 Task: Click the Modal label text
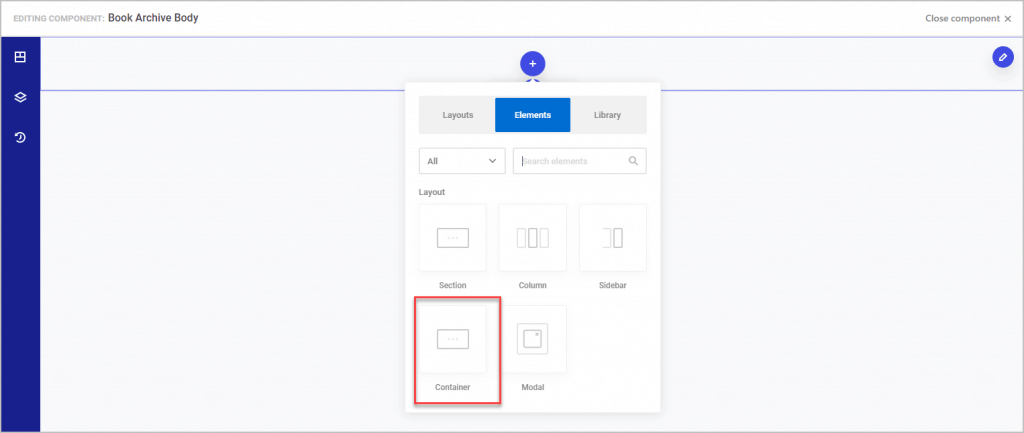tap(532, 387)
